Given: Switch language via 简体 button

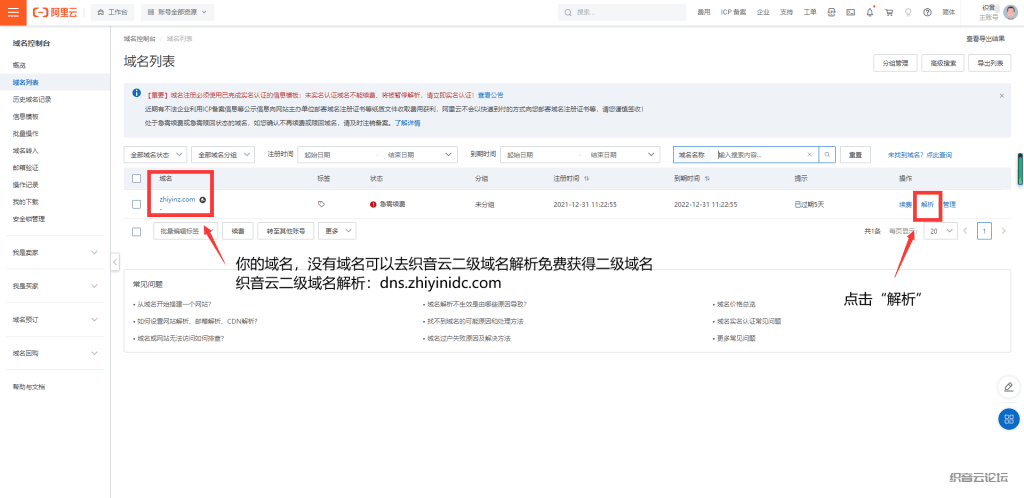Looking at the screenshot, I should (x=948, y=12).
